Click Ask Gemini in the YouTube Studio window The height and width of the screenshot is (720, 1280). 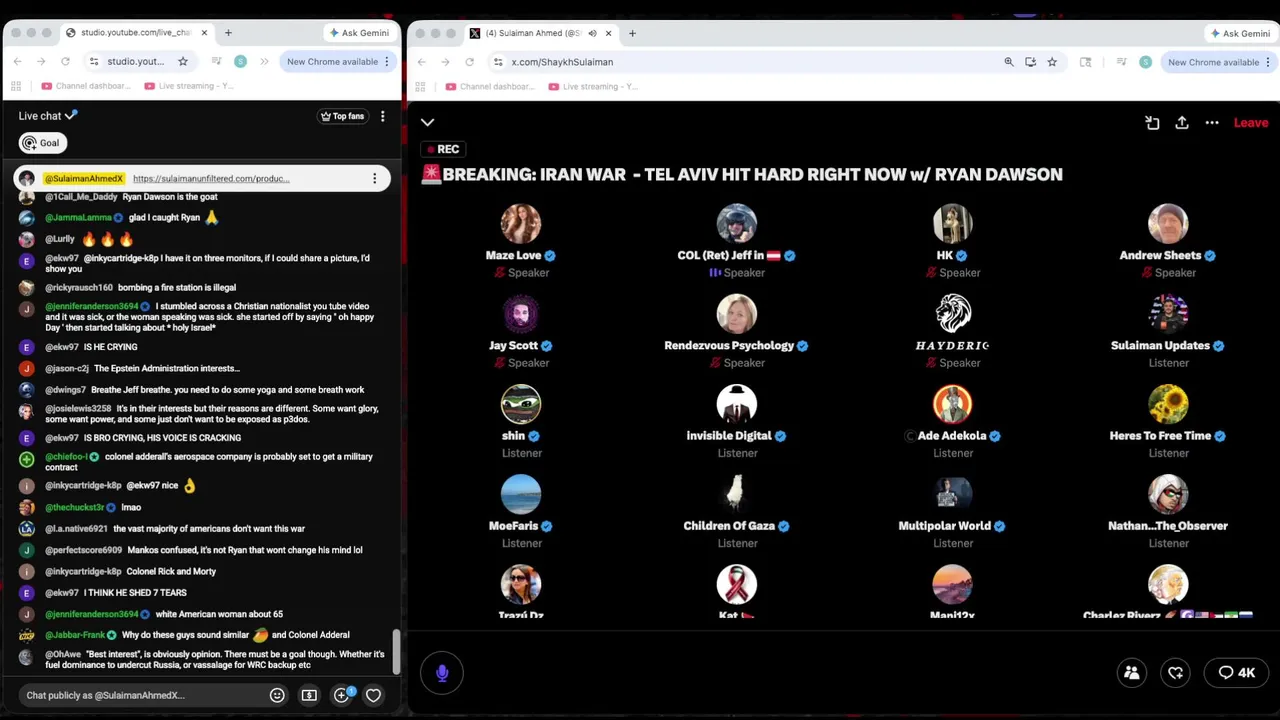click(358, 33)
